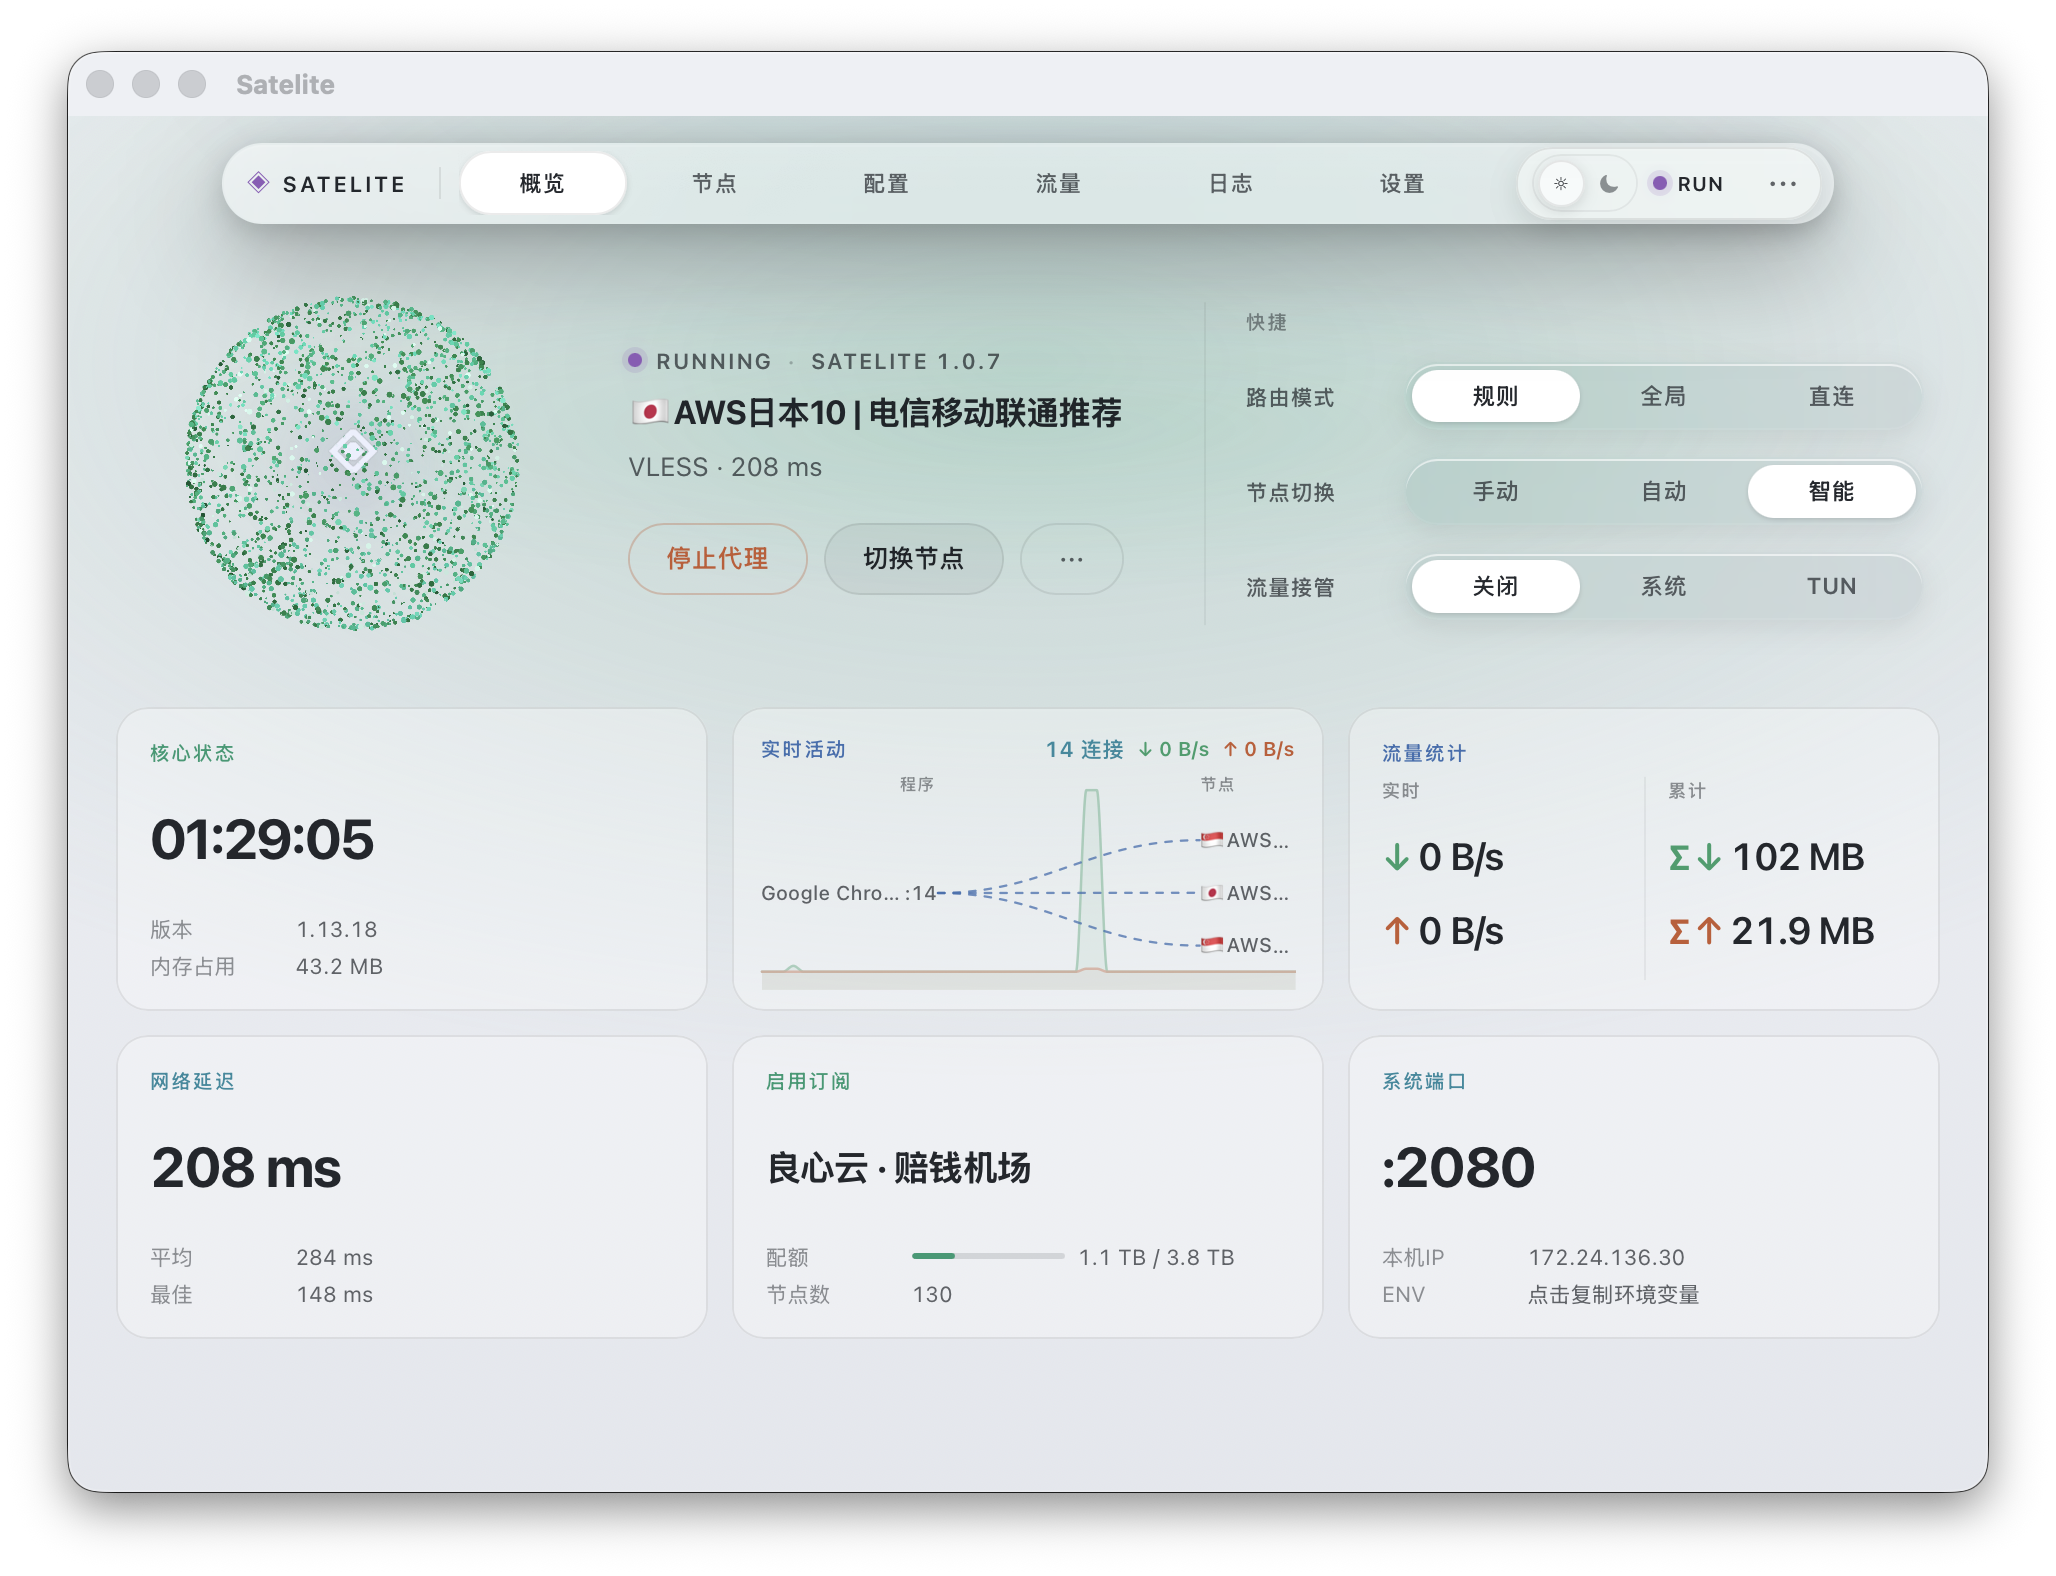
Task: Click the green download rate in 实时活动
Action: pyautogui.click(x=1173, y=749)
